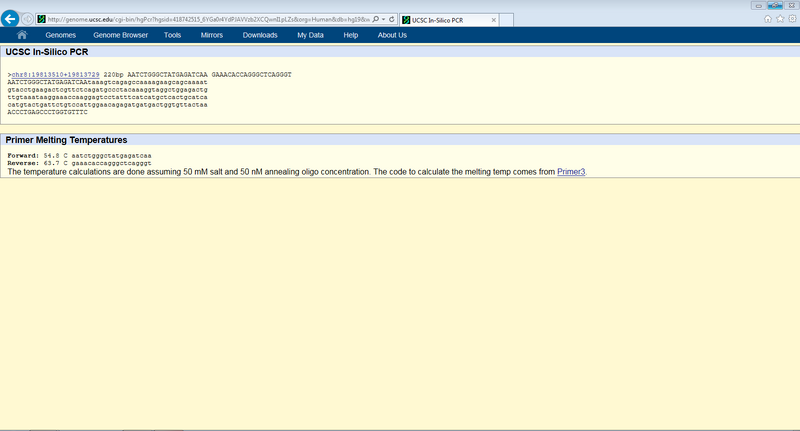Image resolution: width=800 pixels, height=431 pixels.
Task: Open browser settings gear icon
Action: click(791, 18)
